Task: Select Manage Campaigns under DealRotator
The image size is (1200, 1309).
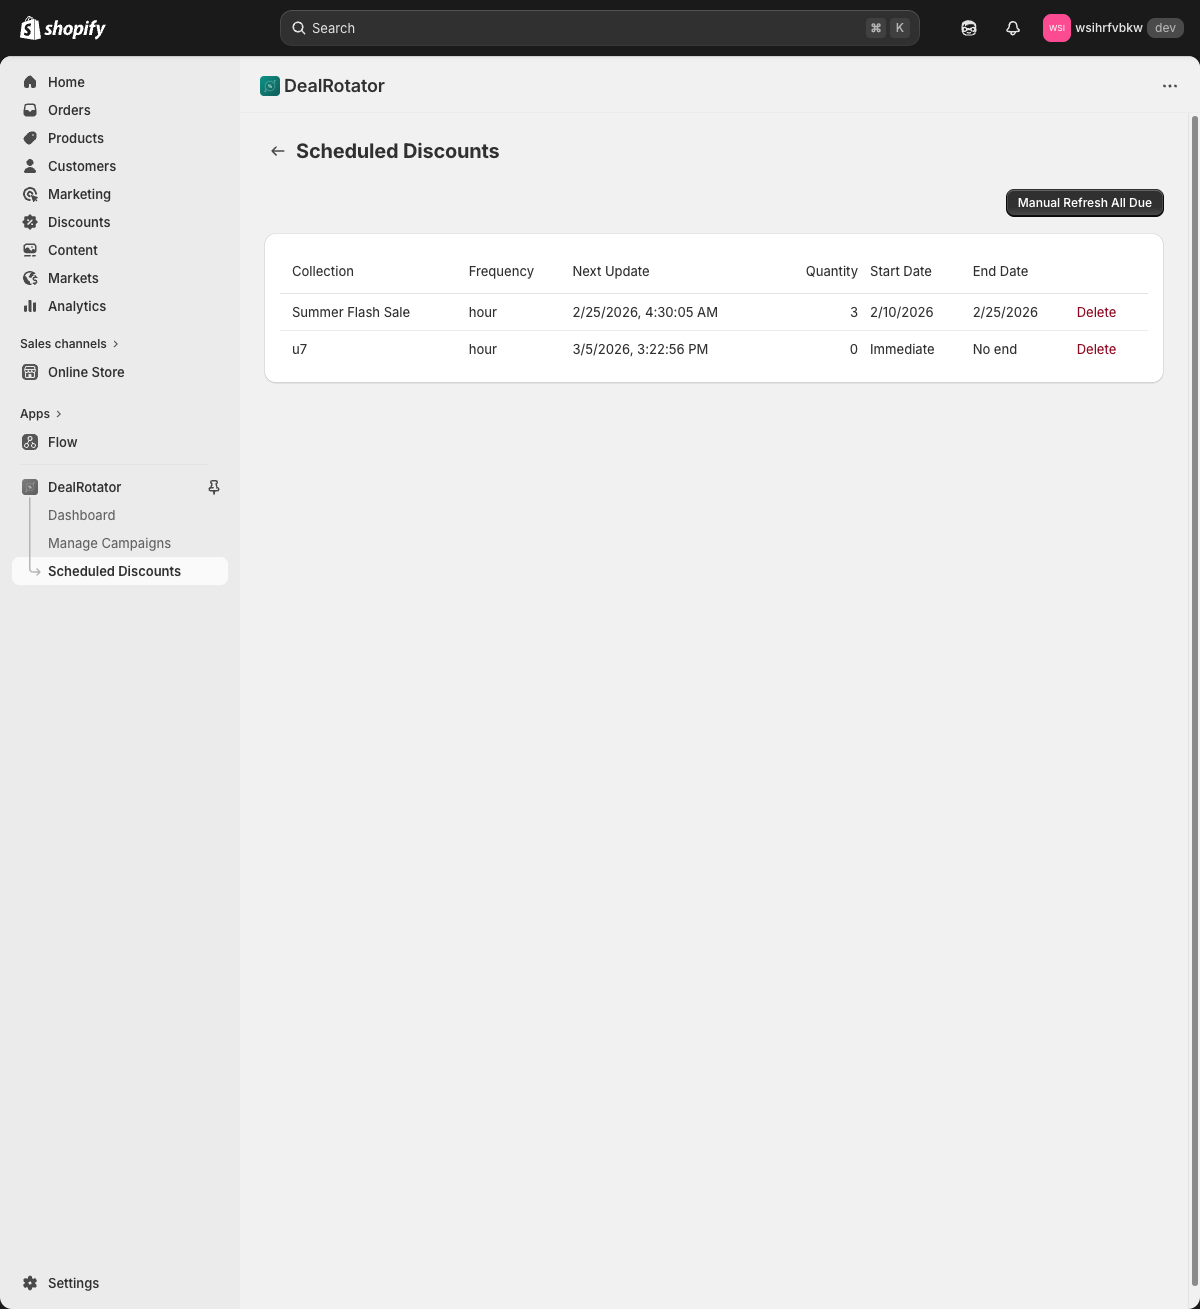Action: point(109,543)
